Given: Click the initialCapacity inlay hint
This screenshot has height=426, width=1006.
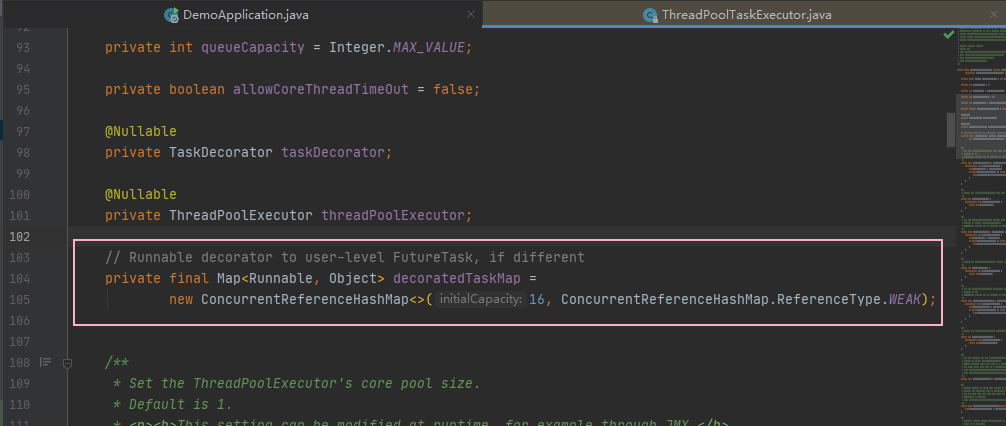Looking at the screenshot, I should pyautogui.click(x=480, y=299).
